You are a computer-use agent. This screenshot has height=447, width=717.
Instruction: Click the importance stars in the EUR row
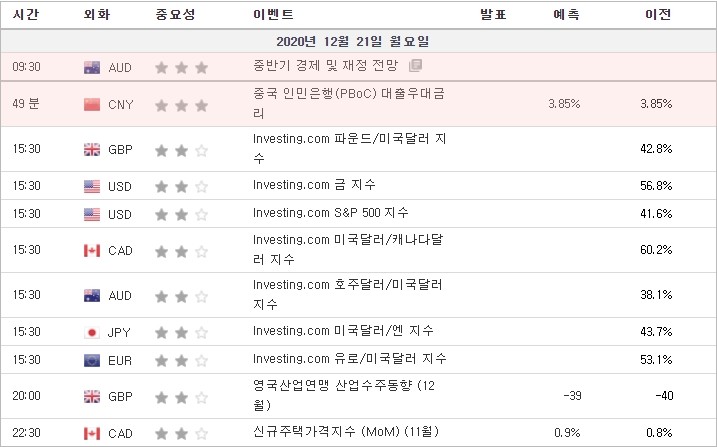tap(182, 361)
